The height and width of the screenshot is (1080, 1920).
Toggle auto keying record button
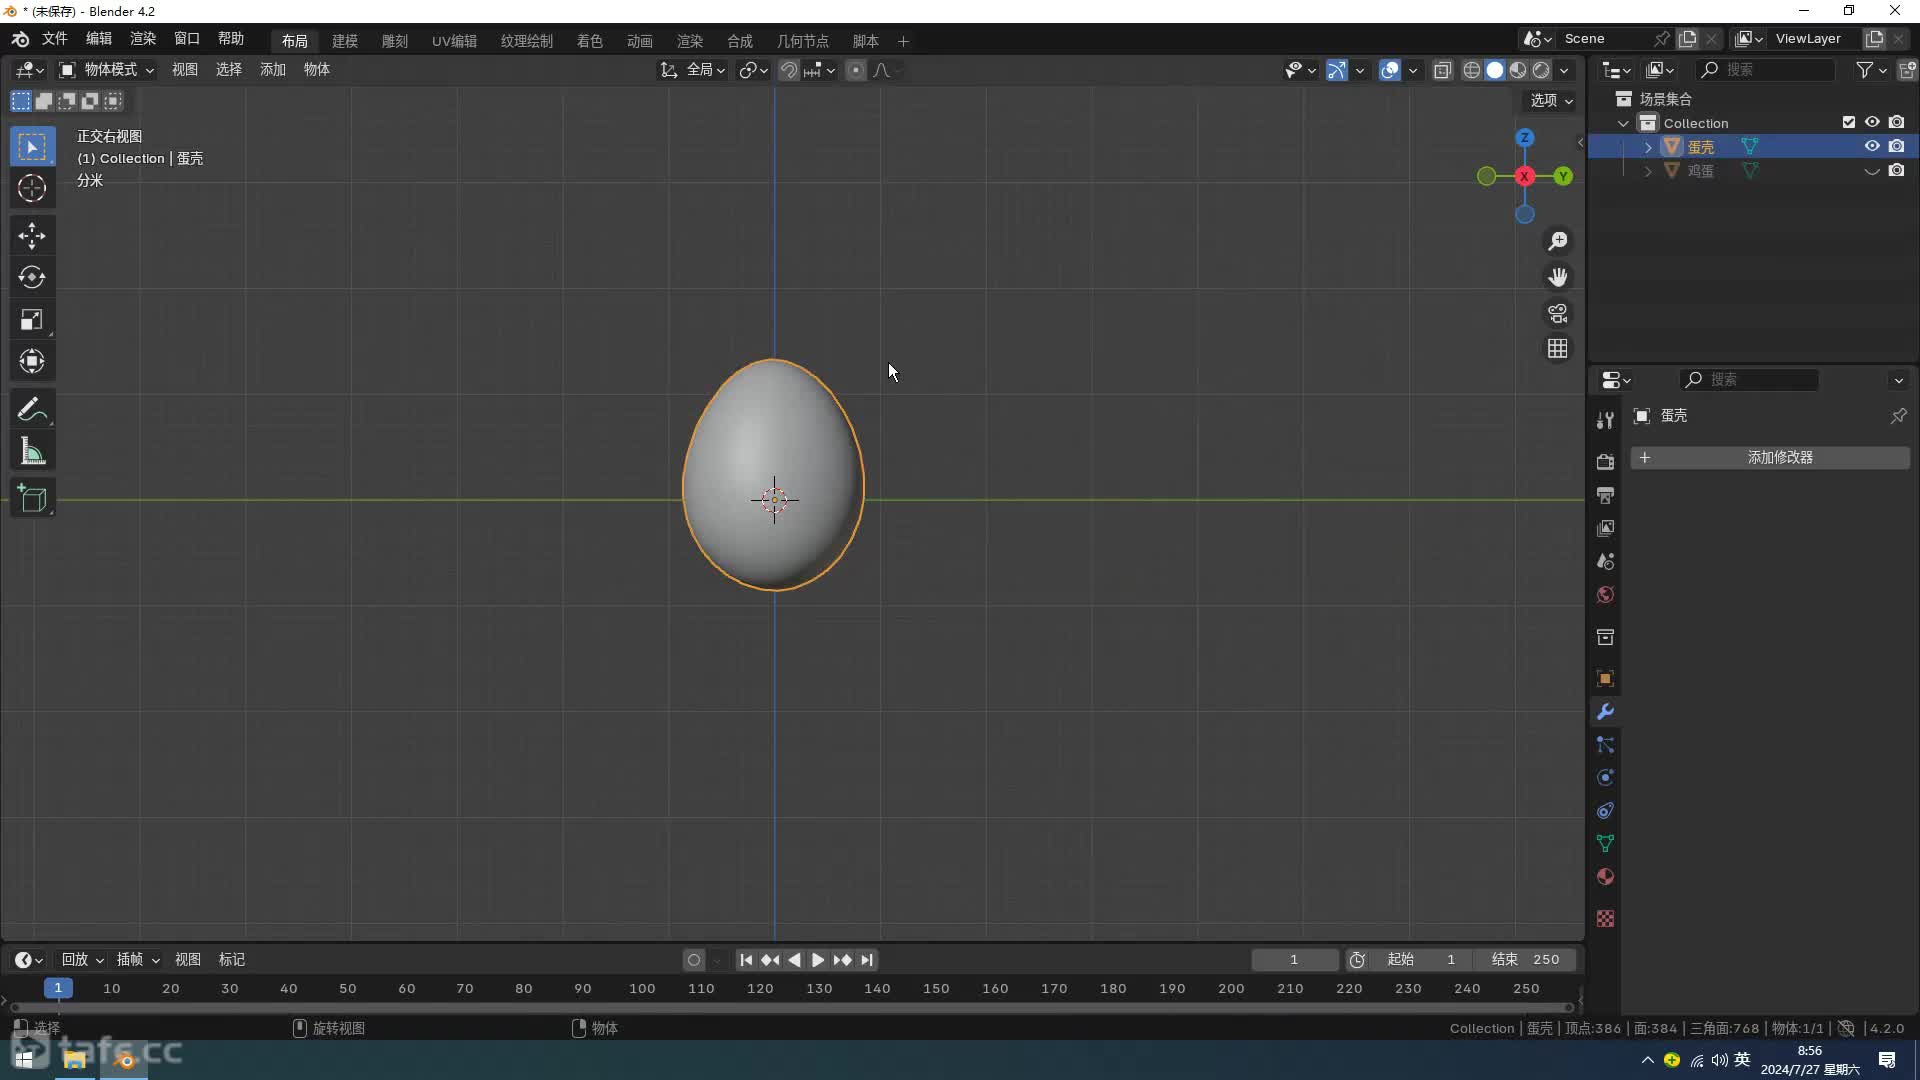click(694, 960)
